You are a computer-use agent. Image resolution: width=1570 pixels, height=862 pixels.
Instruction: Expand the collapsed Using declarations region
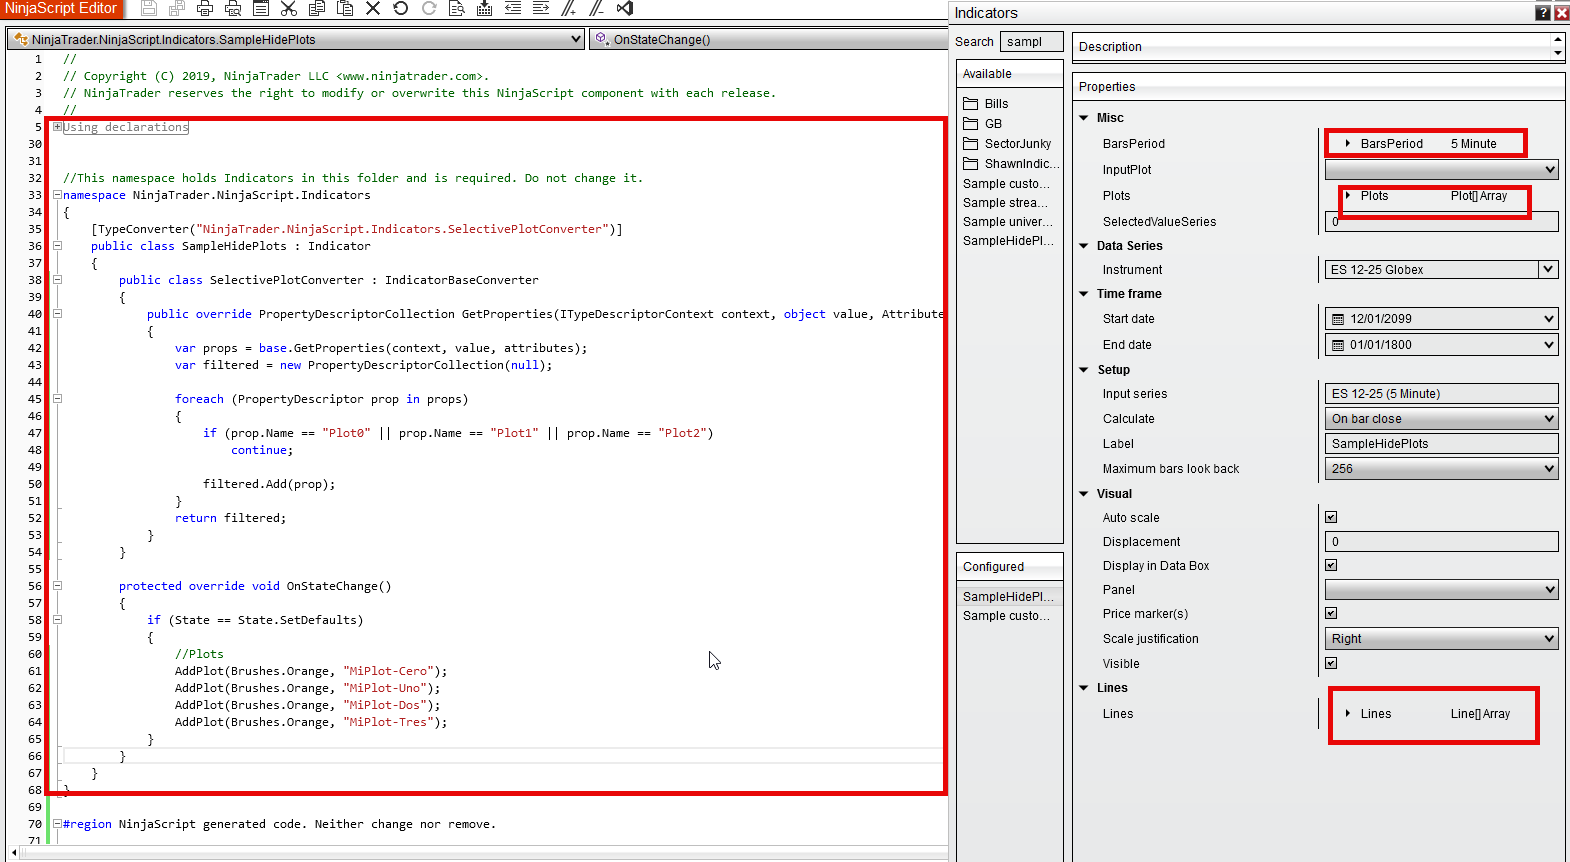coord(58,127)
